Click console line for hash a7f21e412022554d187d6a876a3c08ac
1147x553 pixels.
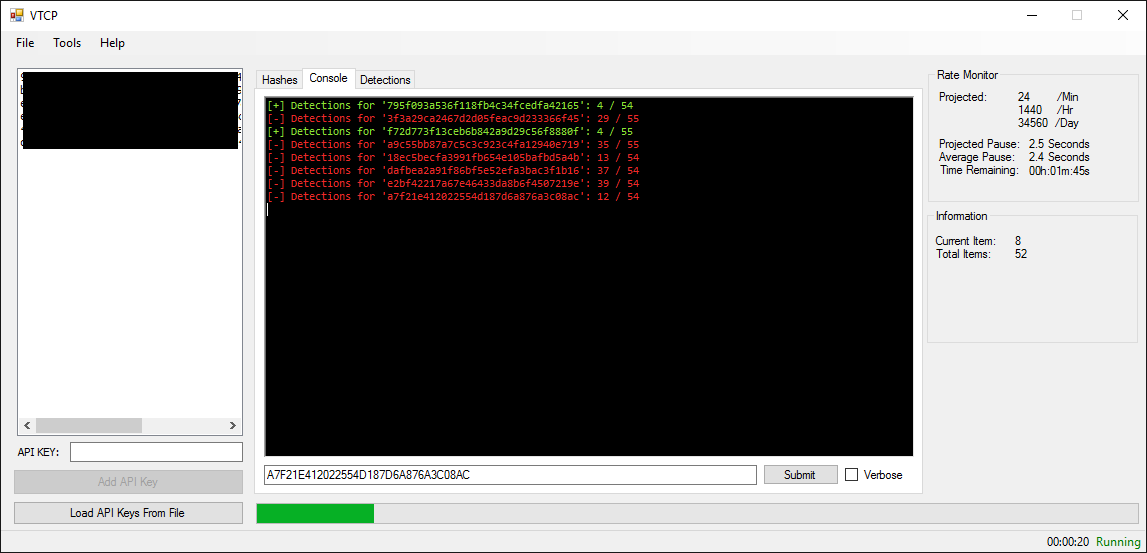(454, 197)
